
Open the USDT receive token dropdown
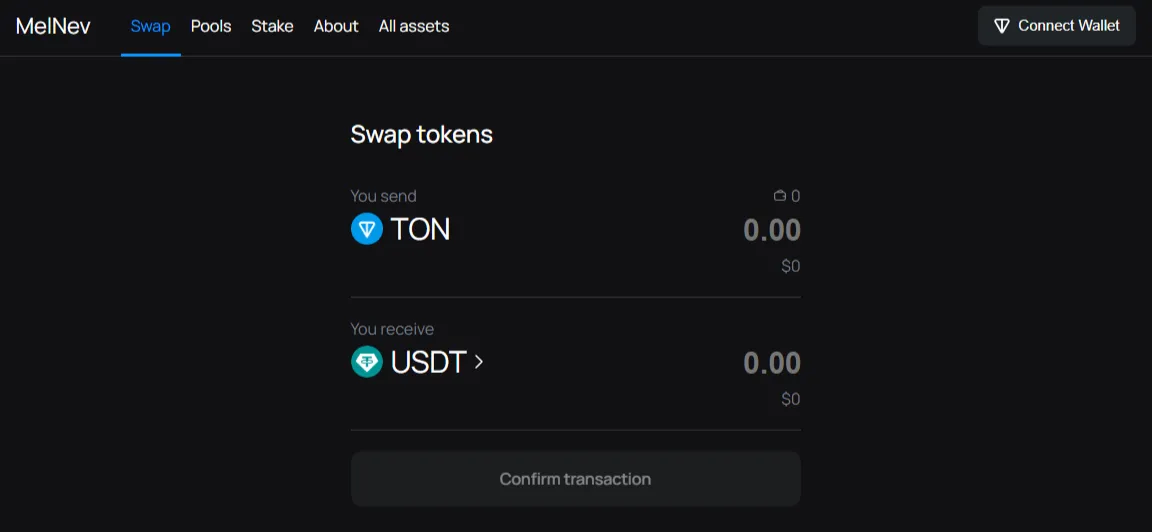[x=417, y=362]
